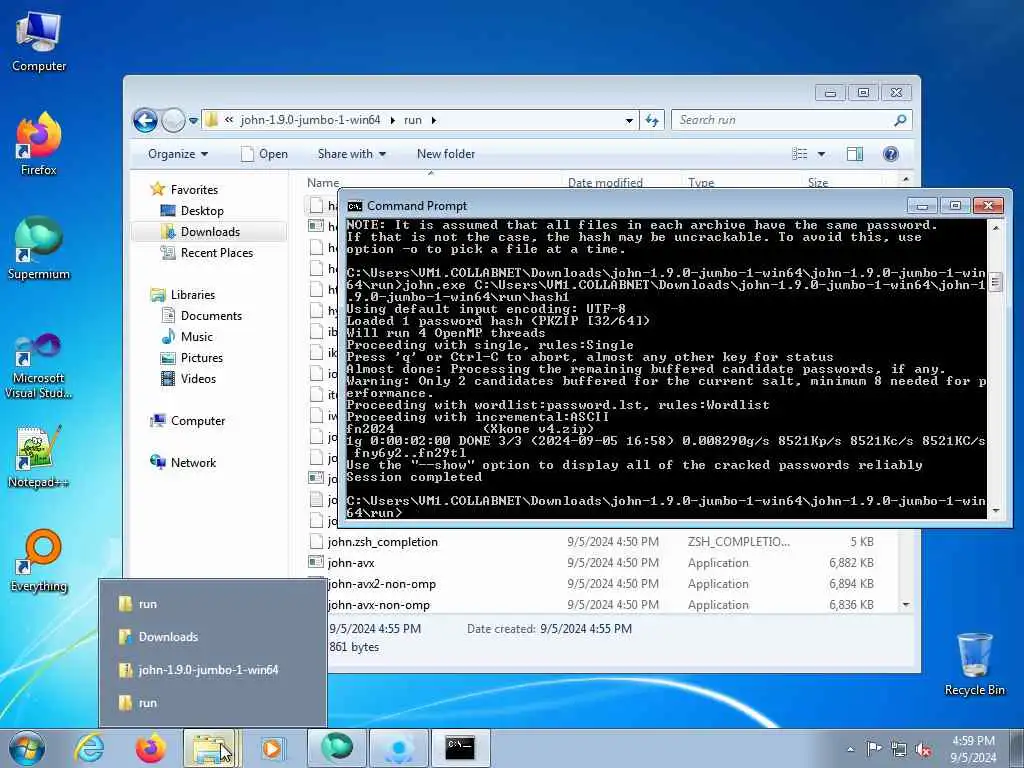1024x768 pixels.
Task: Click the taskbar clock showing 4:59 PM
Action: pyautogui.click(x=973, y=750)
